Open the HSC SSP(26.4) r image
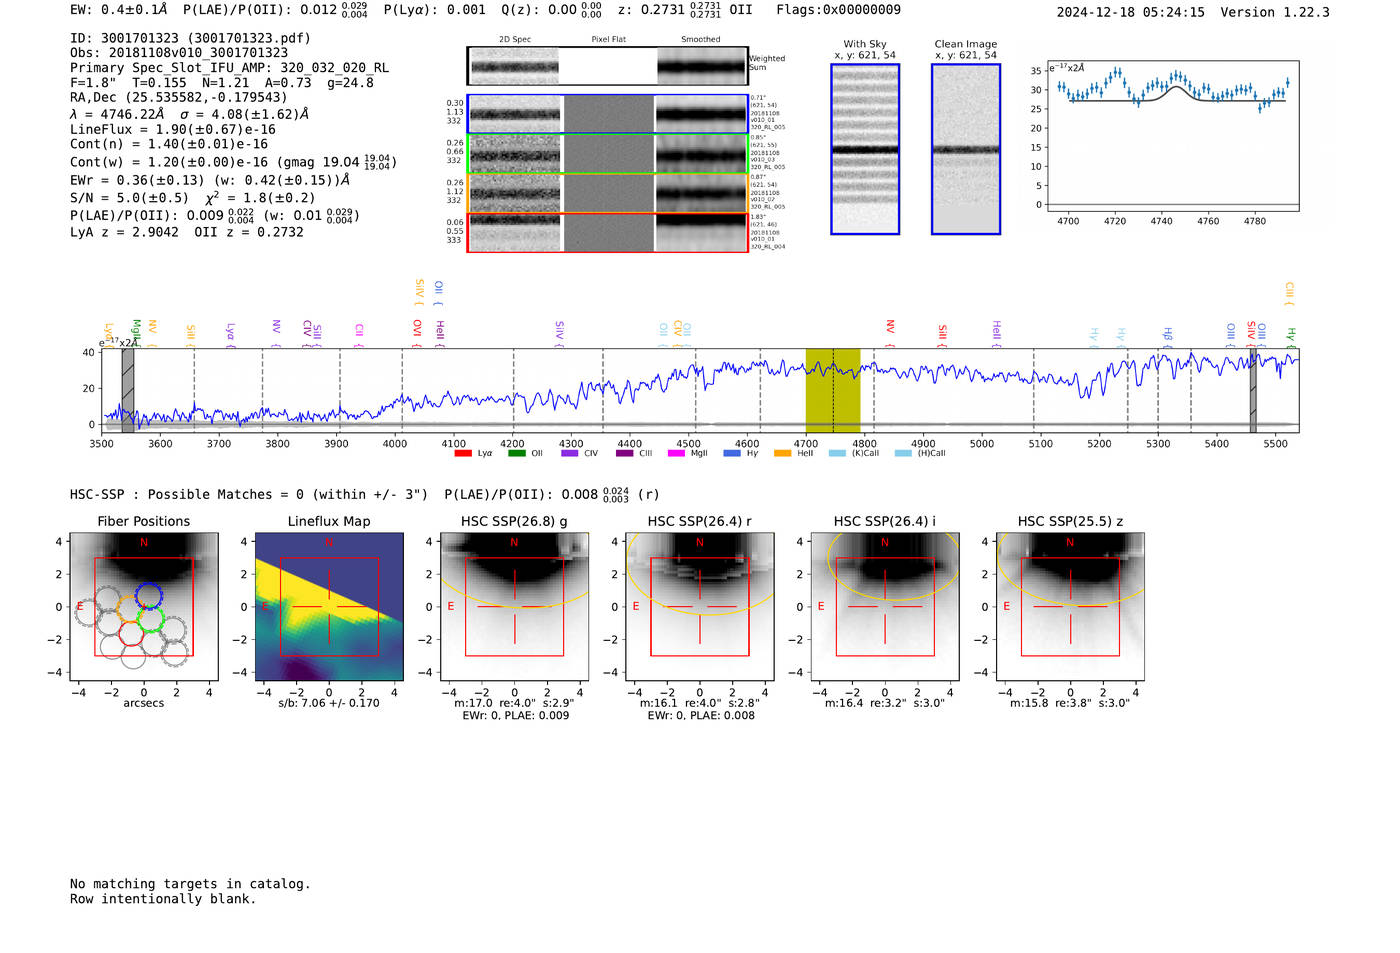Viewport: 1400px width, 953px height. point(700,607)
